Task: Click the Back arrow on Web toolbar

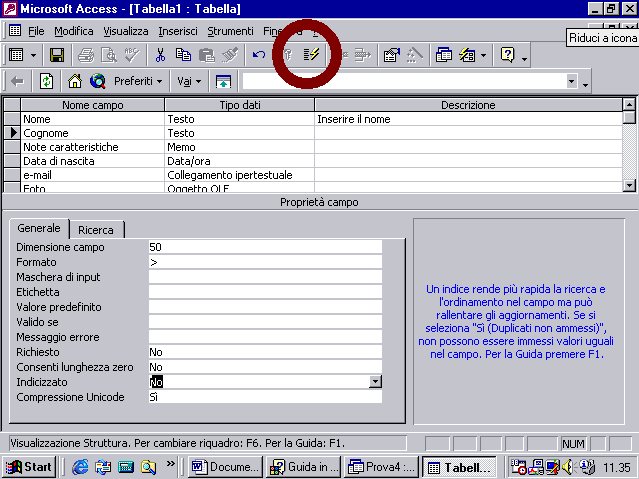Action: click(x=17, y=82)
